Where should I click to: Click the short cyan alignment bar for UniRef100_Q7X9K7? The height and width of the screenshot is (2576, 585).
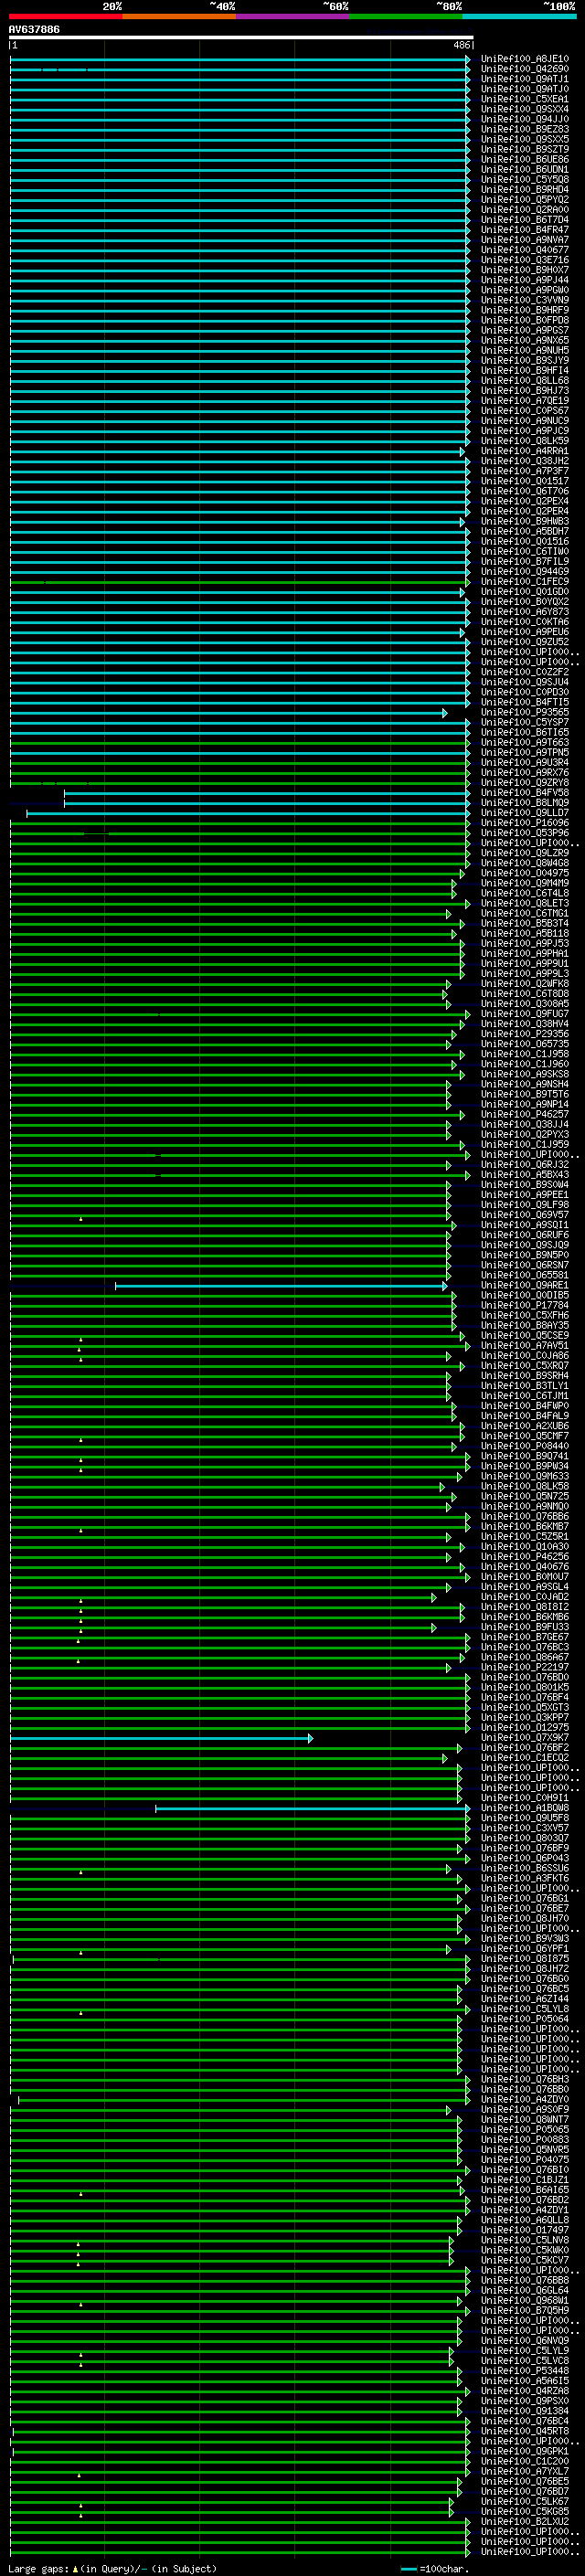(161, 1738)
